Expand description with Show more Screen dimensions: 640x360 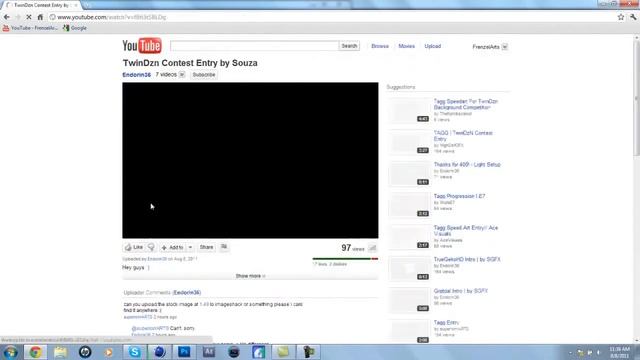tap(250, 276)
